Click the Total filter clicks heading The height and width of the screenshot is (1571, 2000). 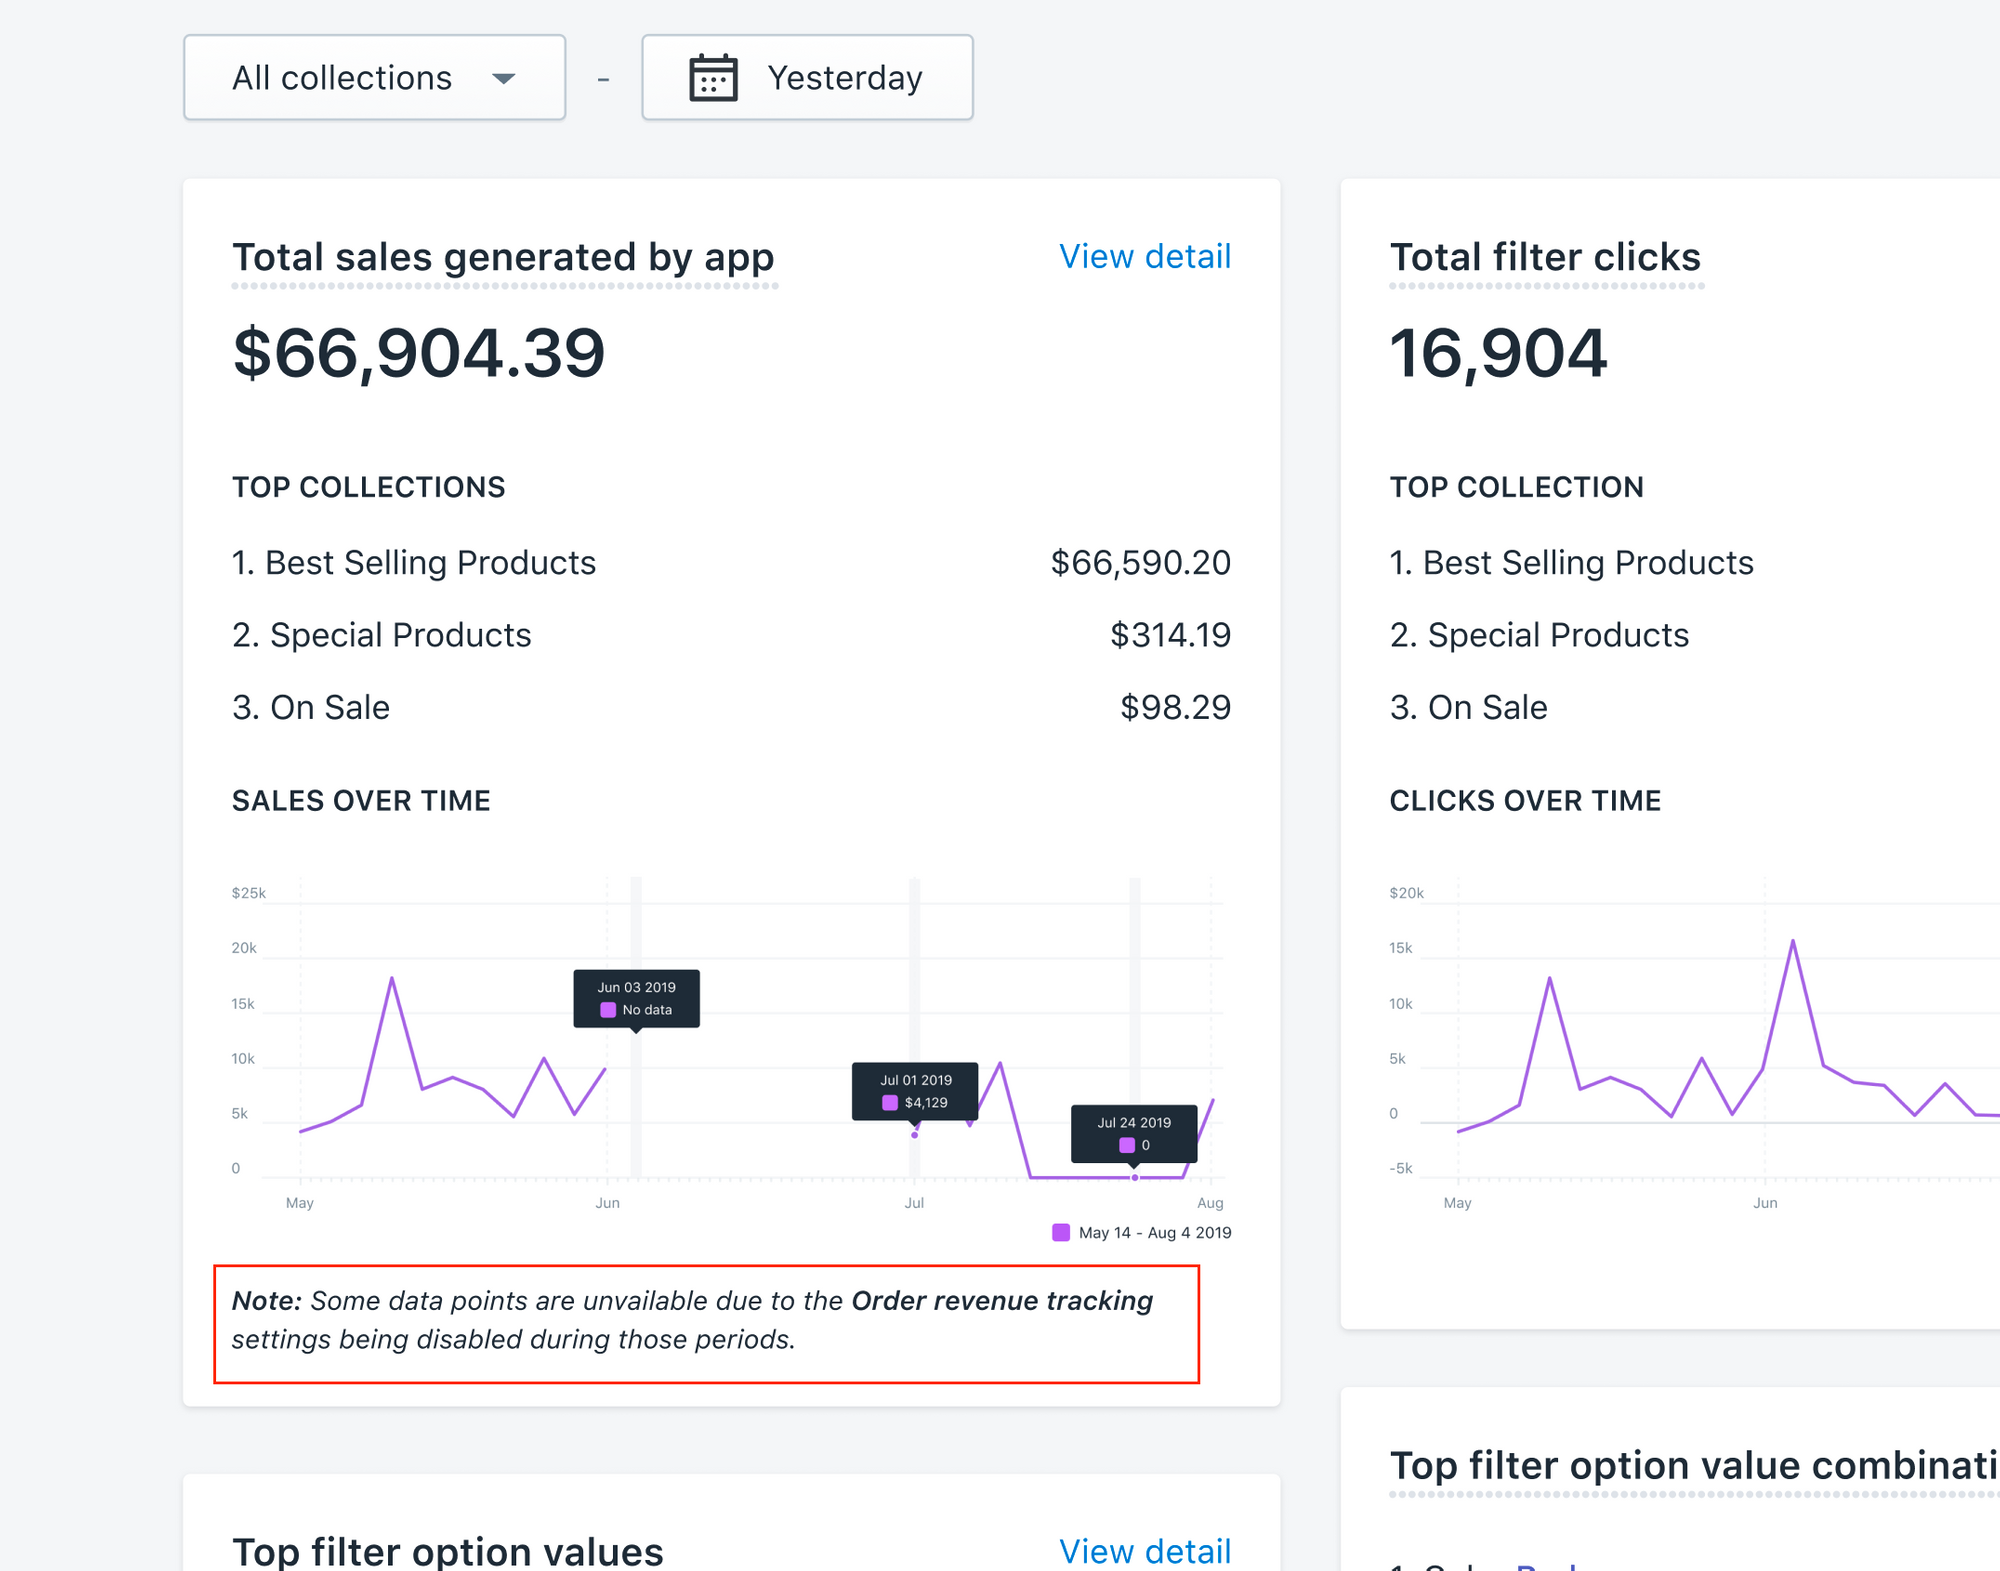(1545, 257)
